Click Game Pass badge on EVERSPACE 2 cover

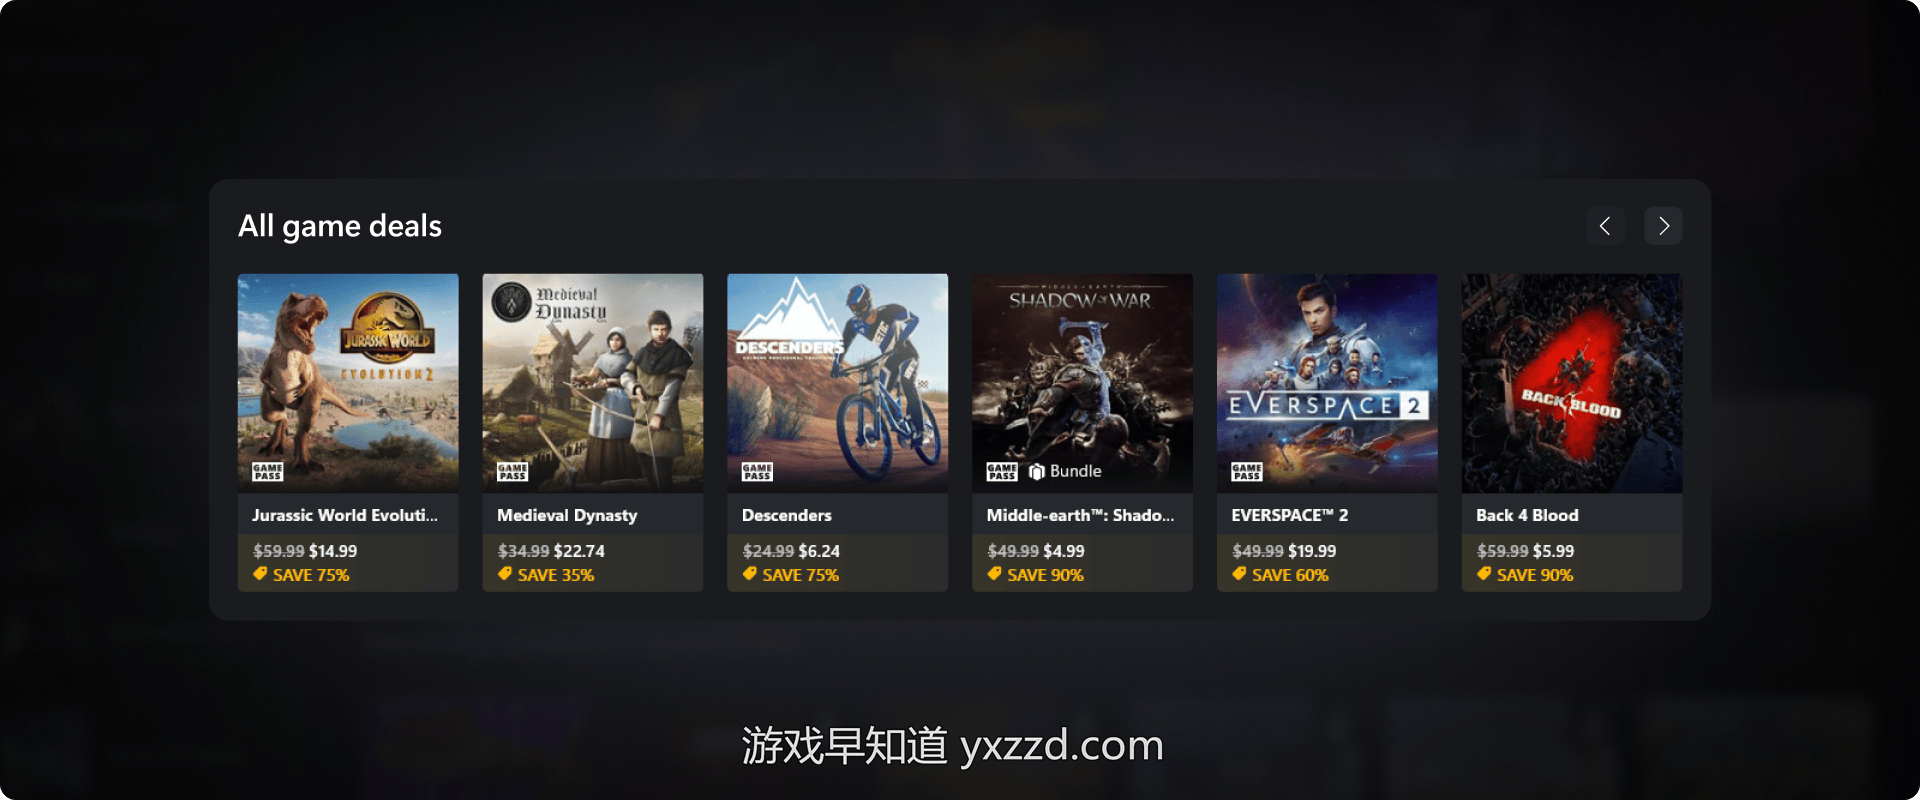1246,472
